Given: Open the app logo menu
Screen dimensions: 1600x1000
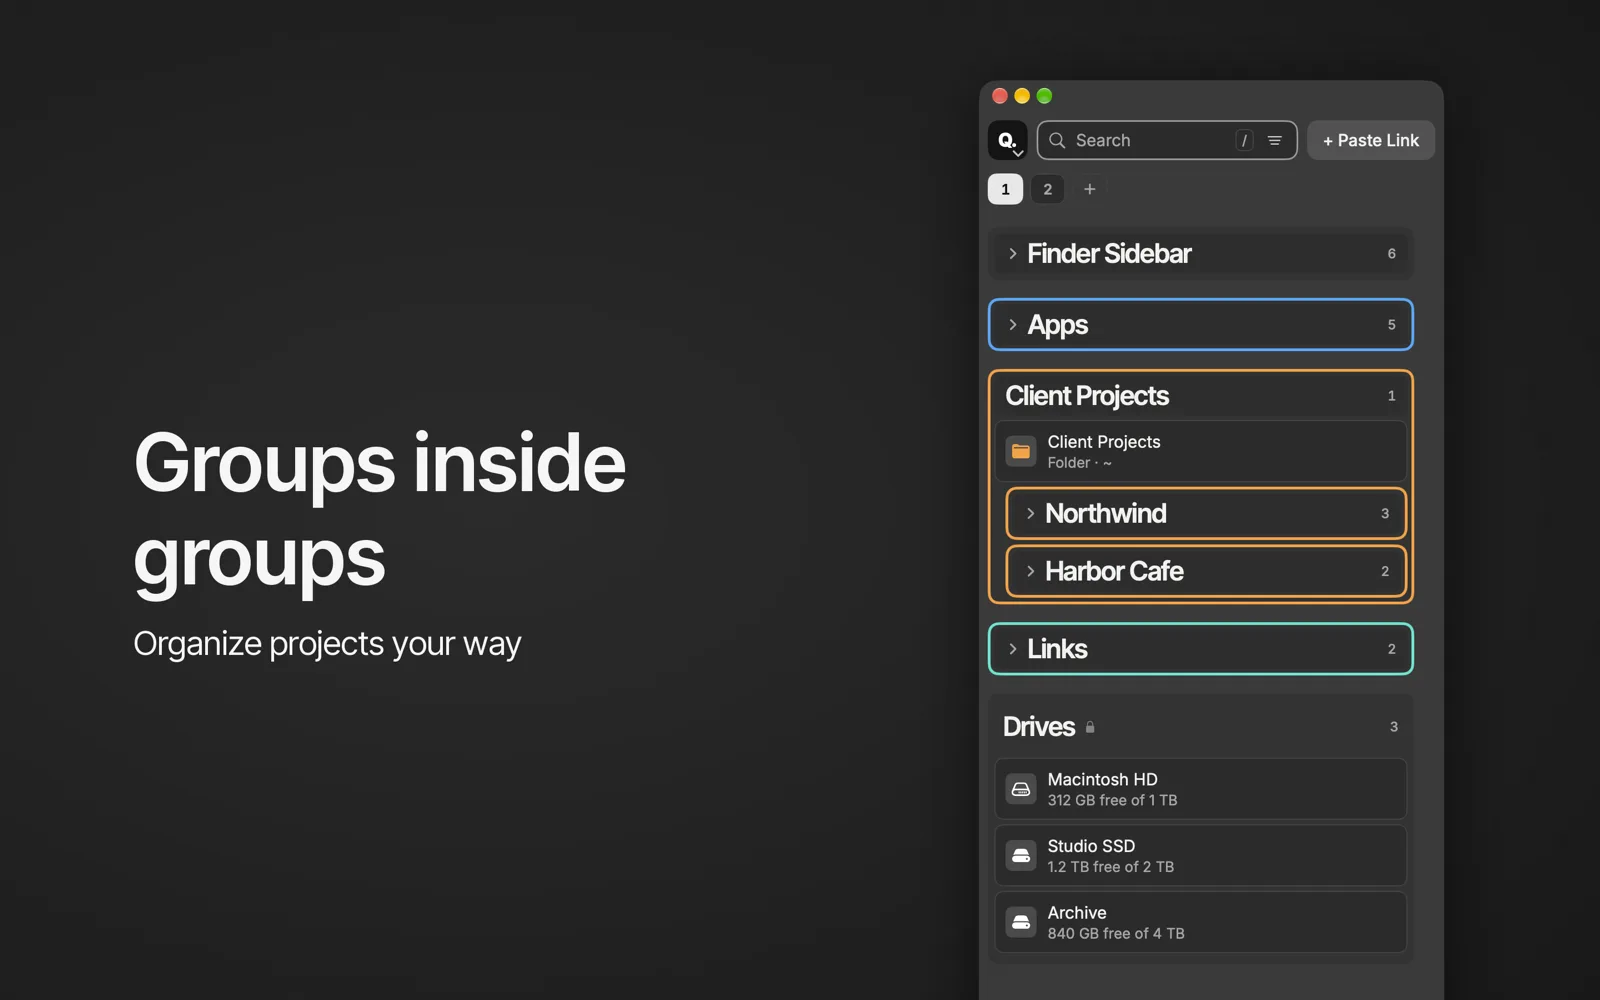Looking at the screenshot, I should (1007, 140).
